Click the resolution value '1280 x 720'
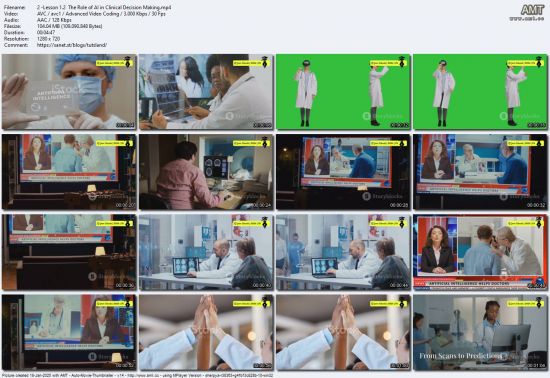Screen dimensions: 550x378 pos(48,39)
